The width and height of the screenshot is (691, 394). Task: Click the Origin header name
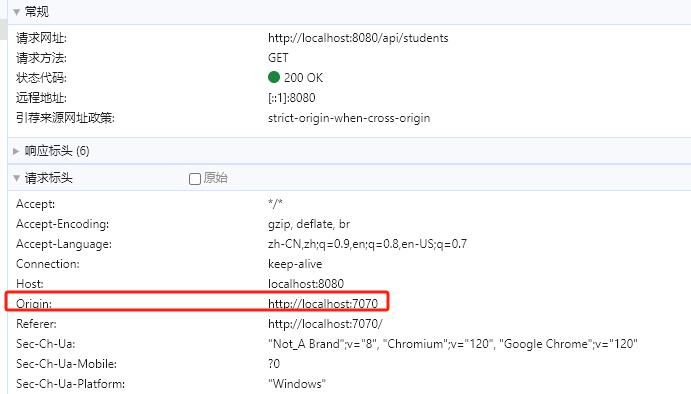pyautogui.click(x=33, y=304)
